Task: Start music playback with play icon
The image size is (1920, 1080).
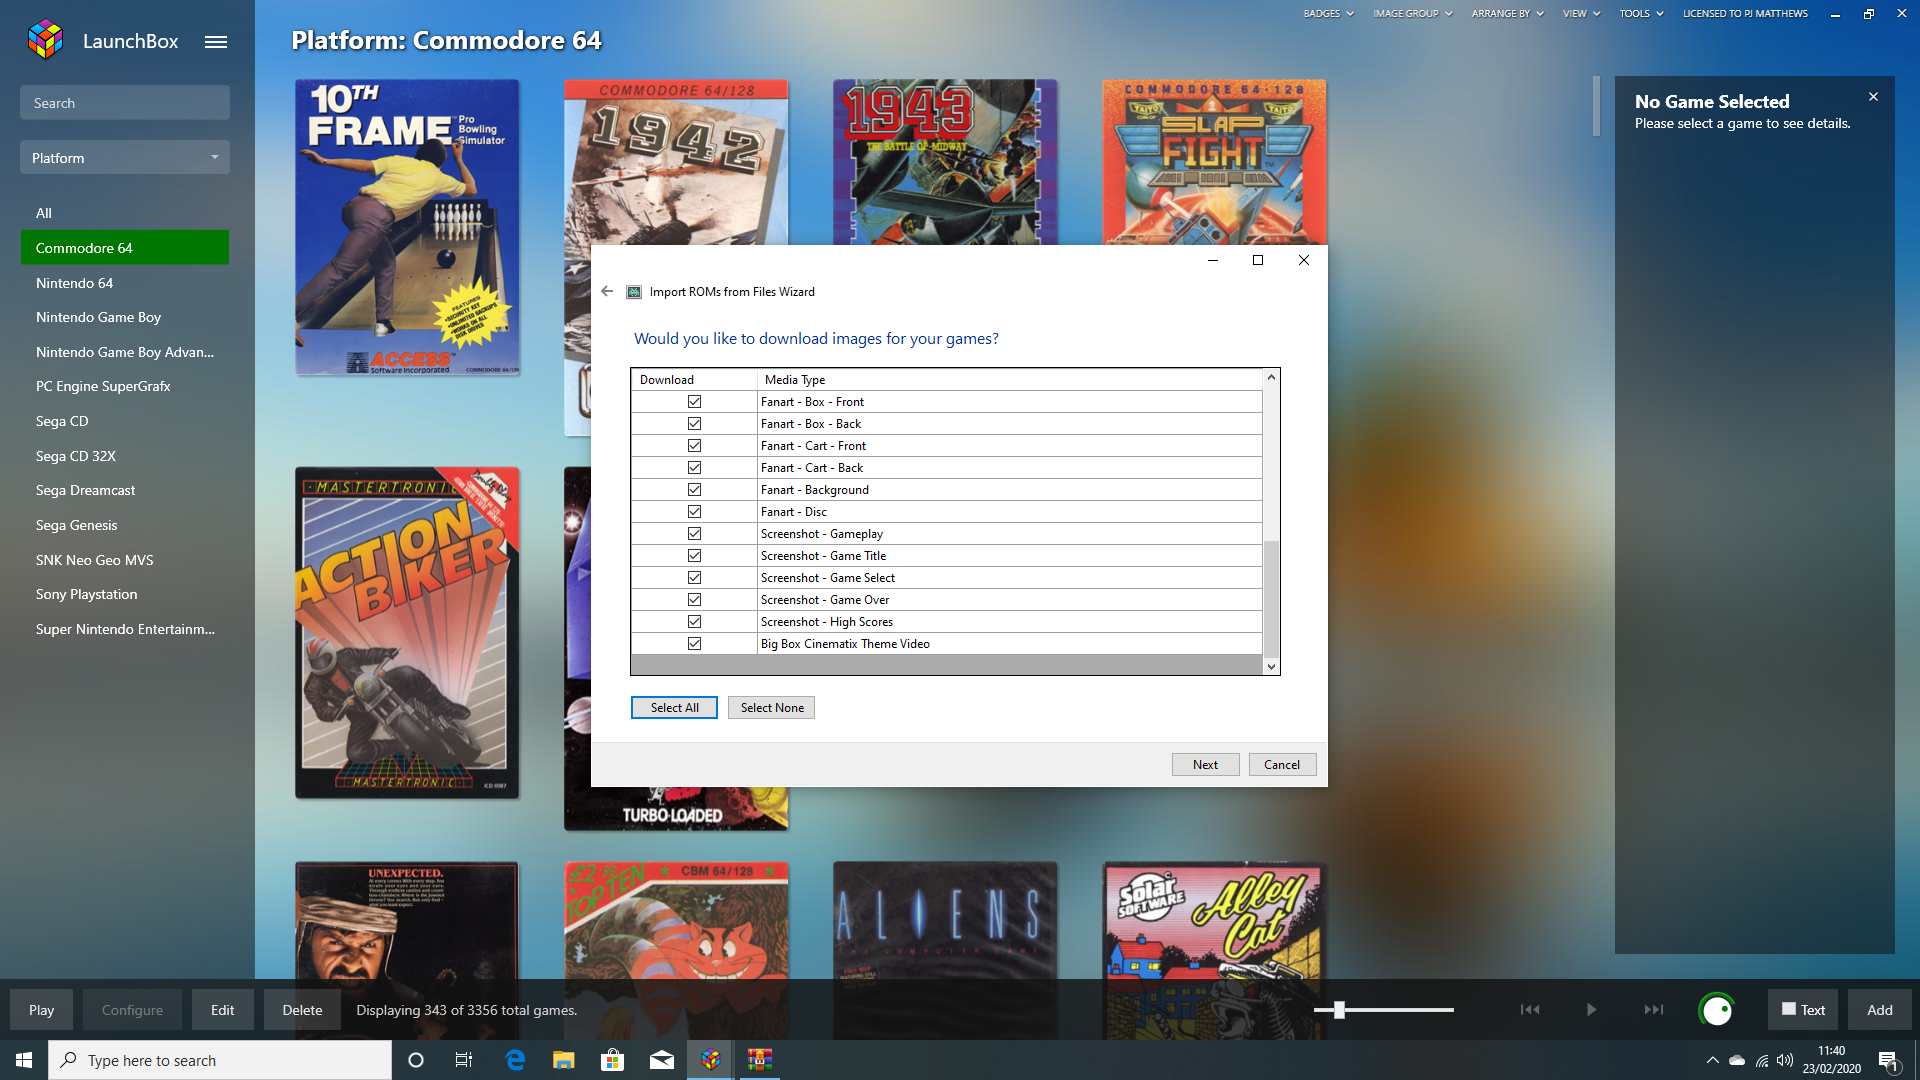Action: (x=1591, y=1010)
